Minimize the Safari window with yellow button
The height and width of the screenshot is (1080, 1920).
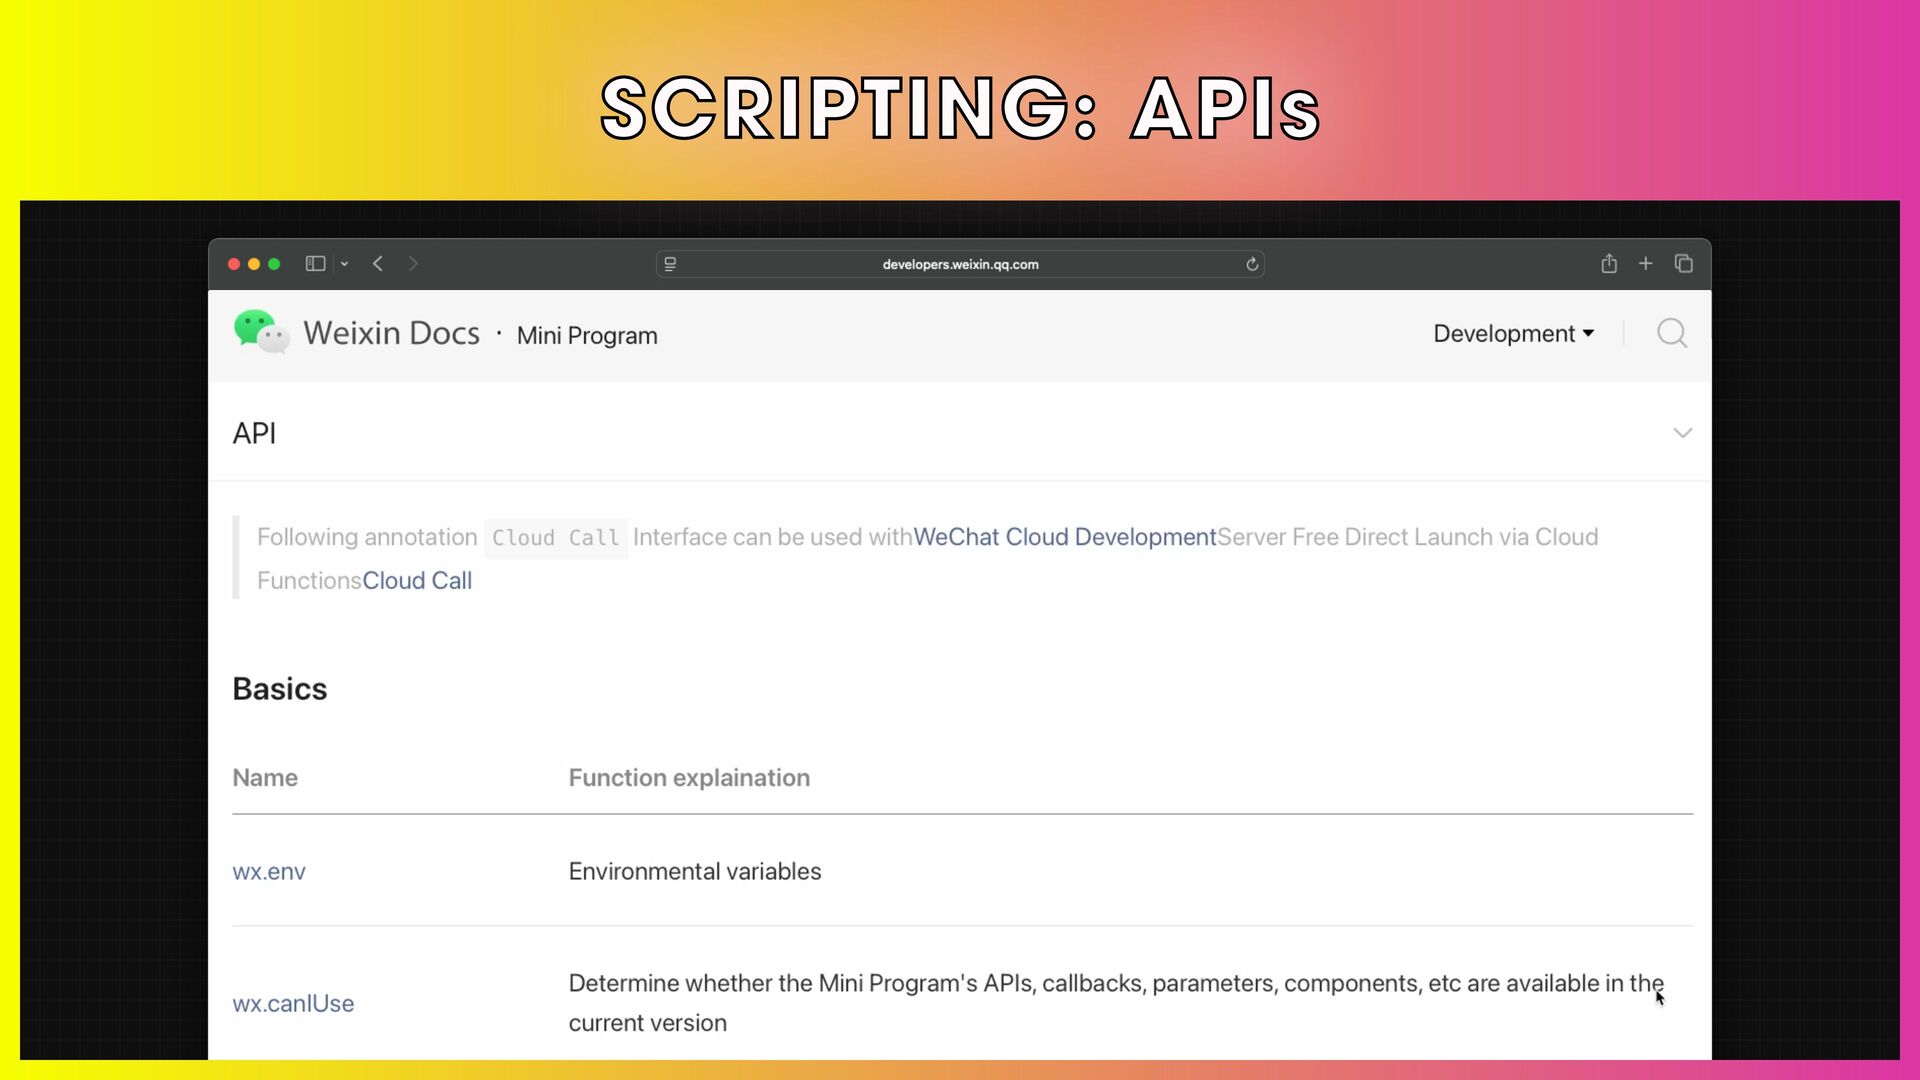[254, 264]
